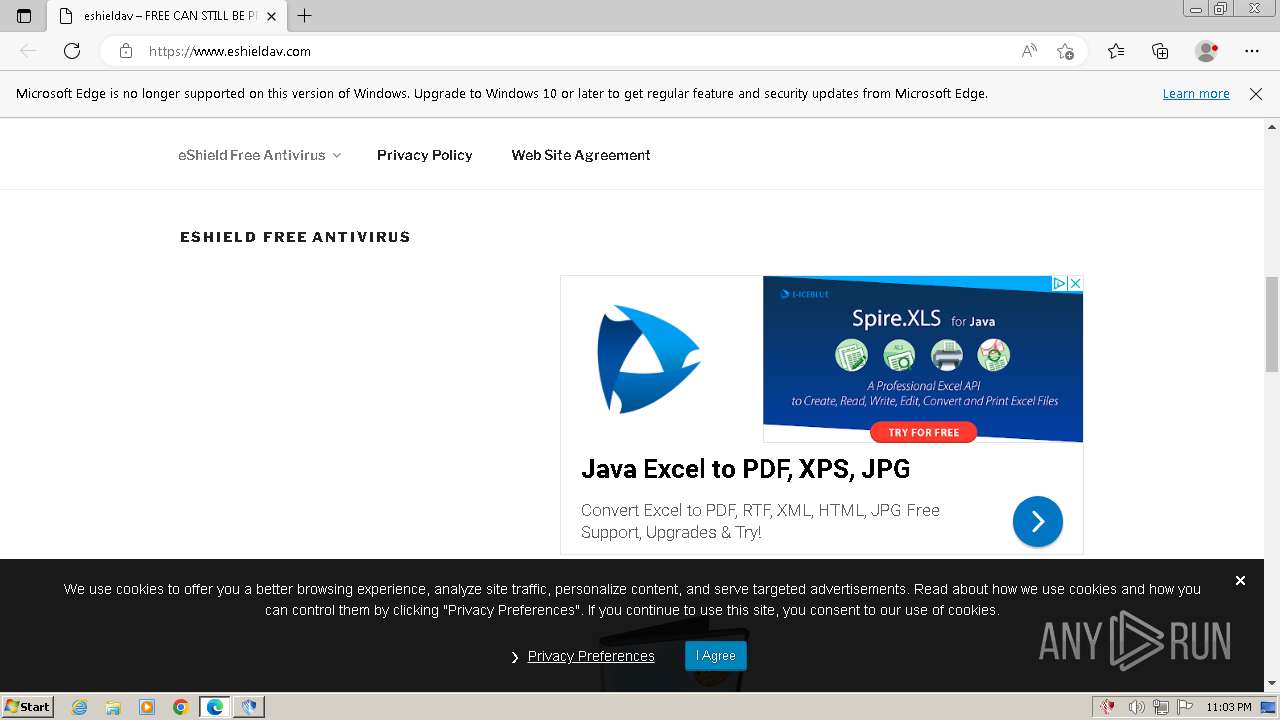This screenshot has width=1280, height=720.
Task: Open the Privacy Policy menu item
Action: [x=424, y=155]
